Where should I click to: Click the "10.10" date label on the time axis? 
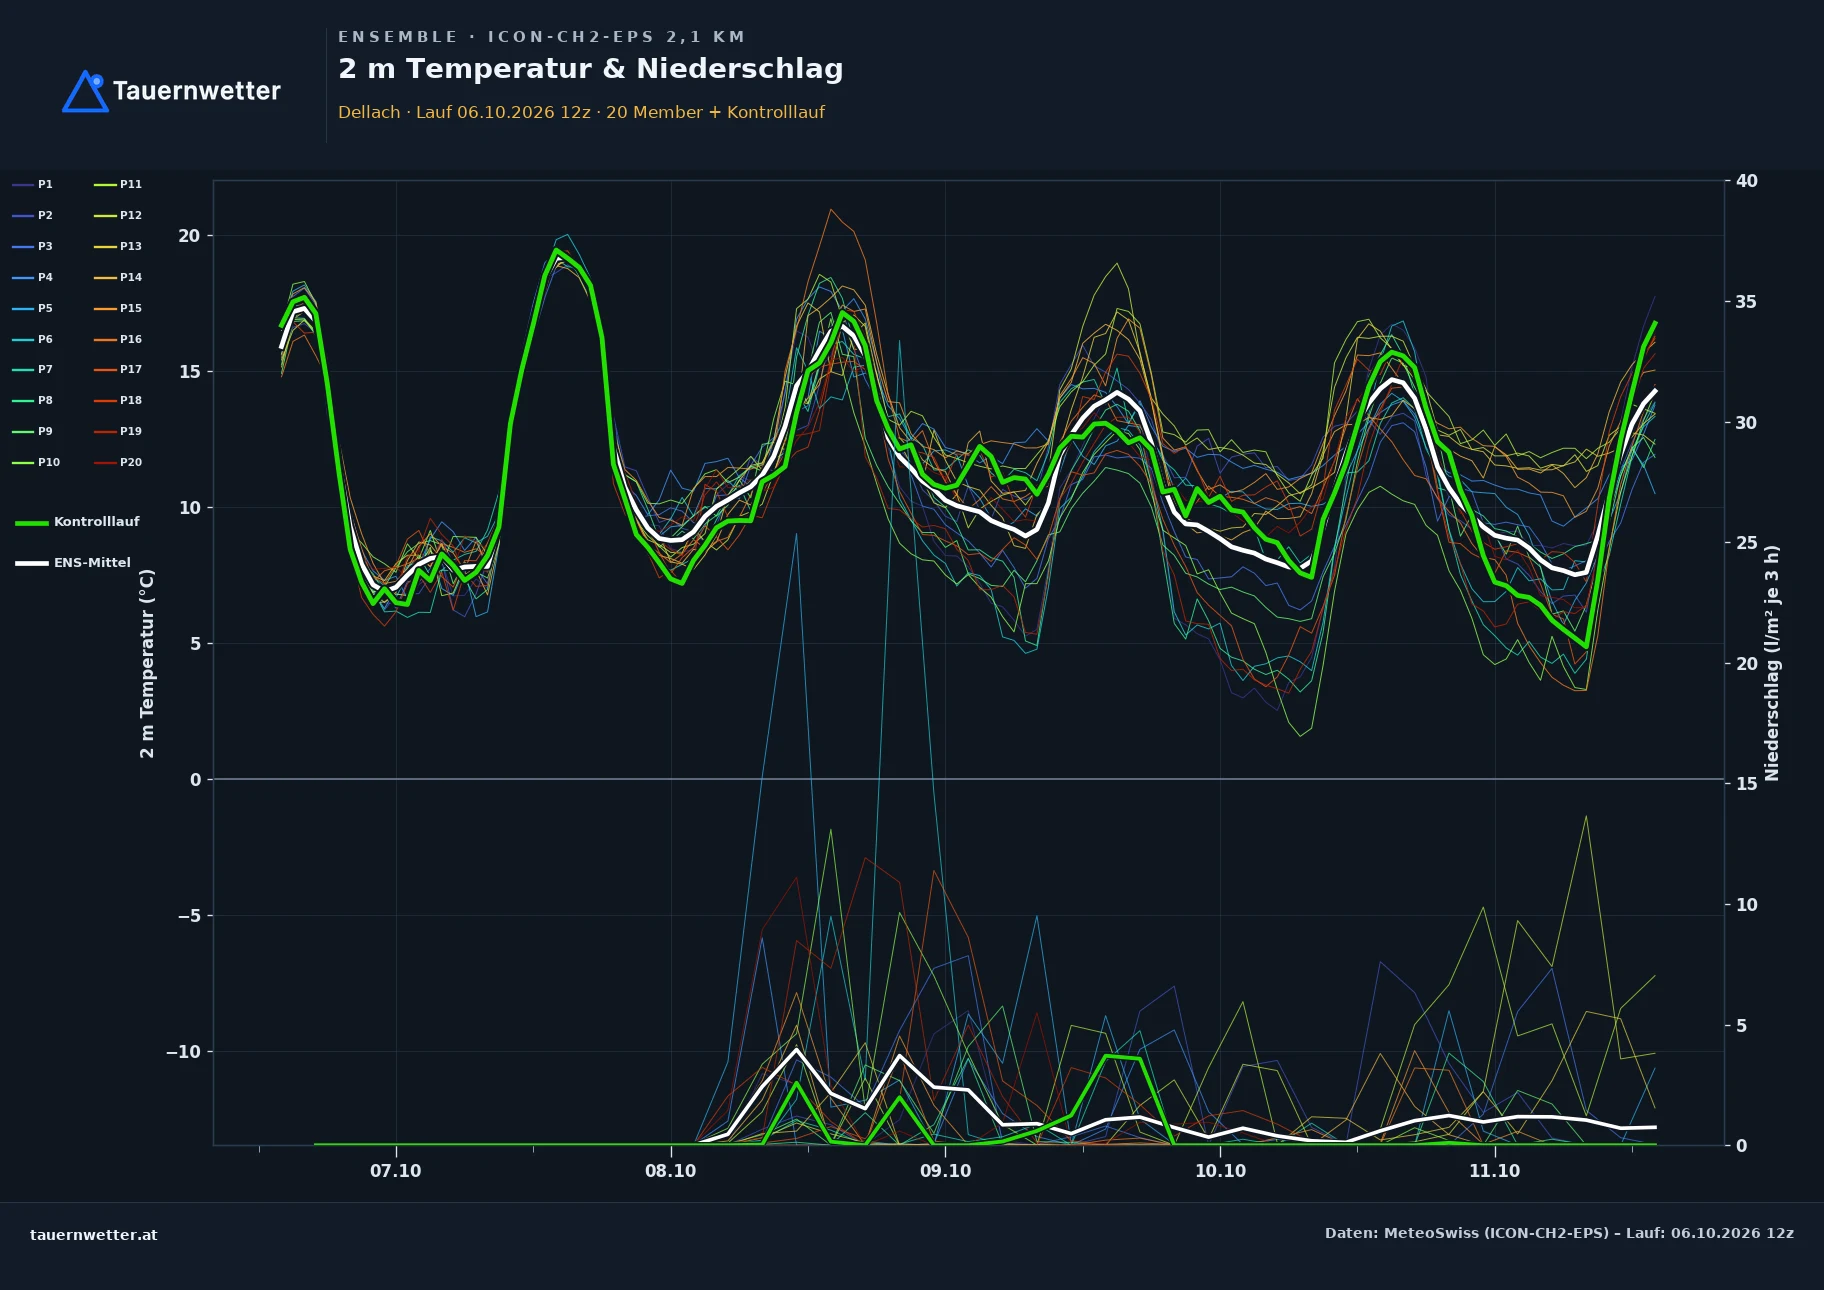[1221, 1171]
